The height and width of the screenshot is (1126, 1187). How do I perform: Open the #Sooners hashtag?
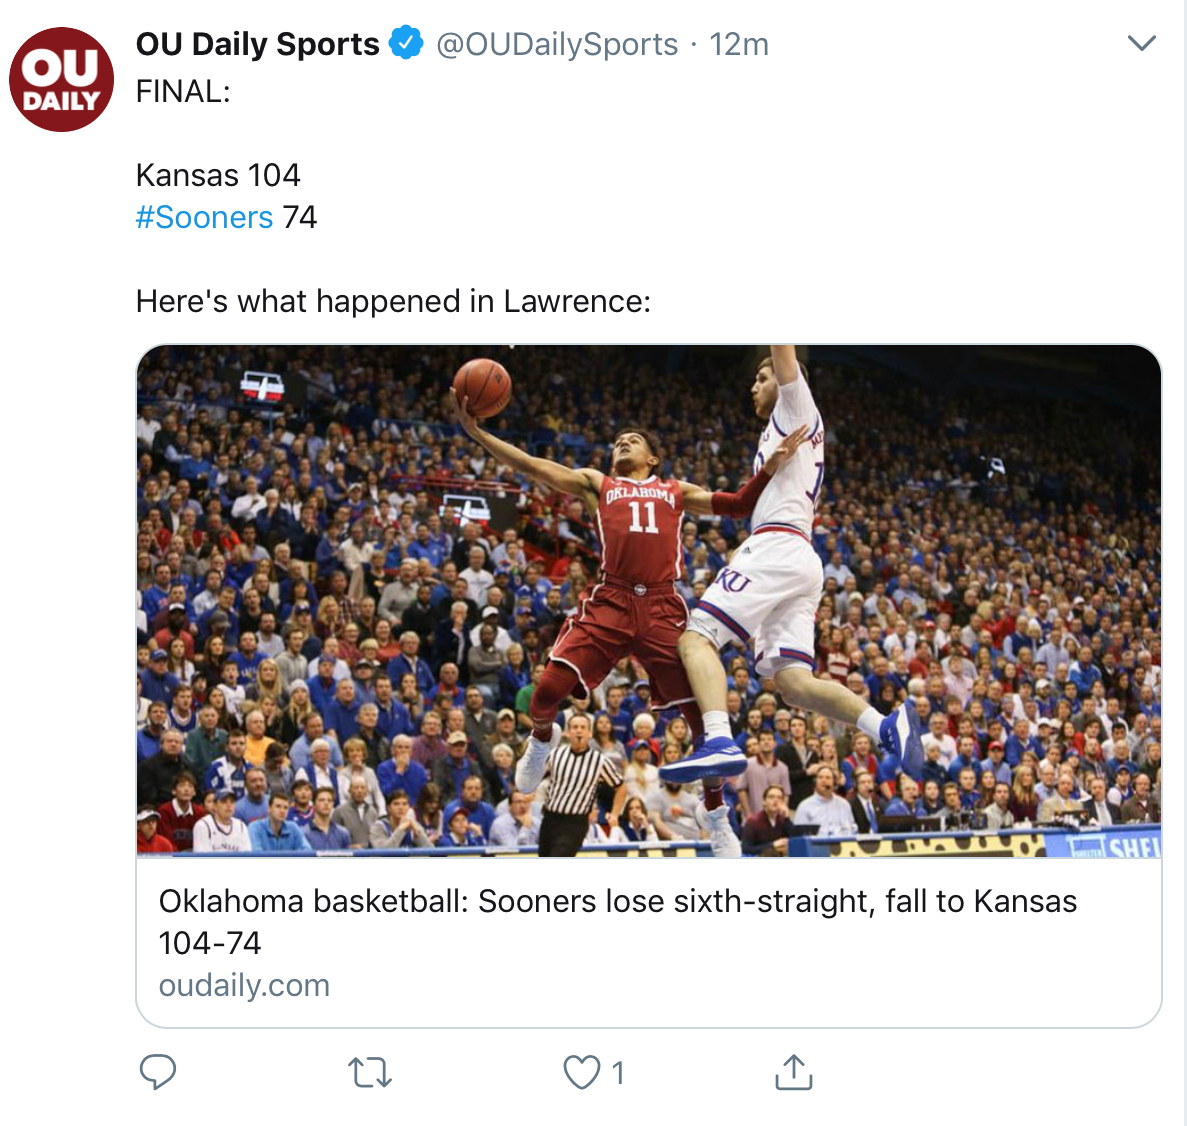pyautogui.click(x=205, y=217)
